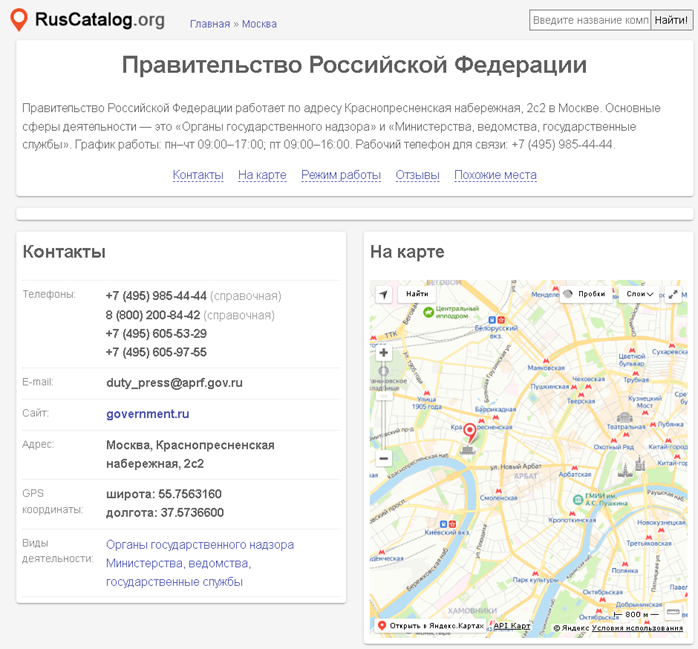The image size is (698, 649).
Task: Click phone number +7 (495) 985-44-44
Action: pyautogui.click(x=156, y=296)
